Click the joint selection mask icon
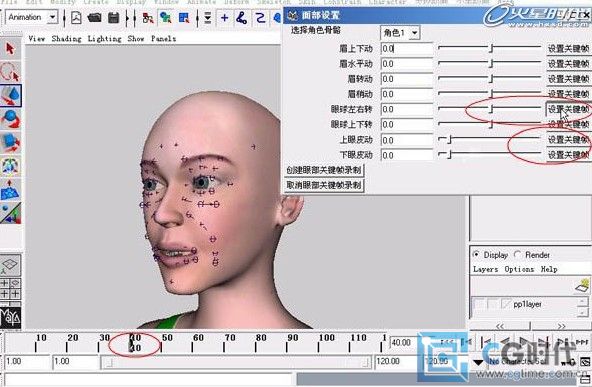Screen dimensions: 592x387 point(242,18)
